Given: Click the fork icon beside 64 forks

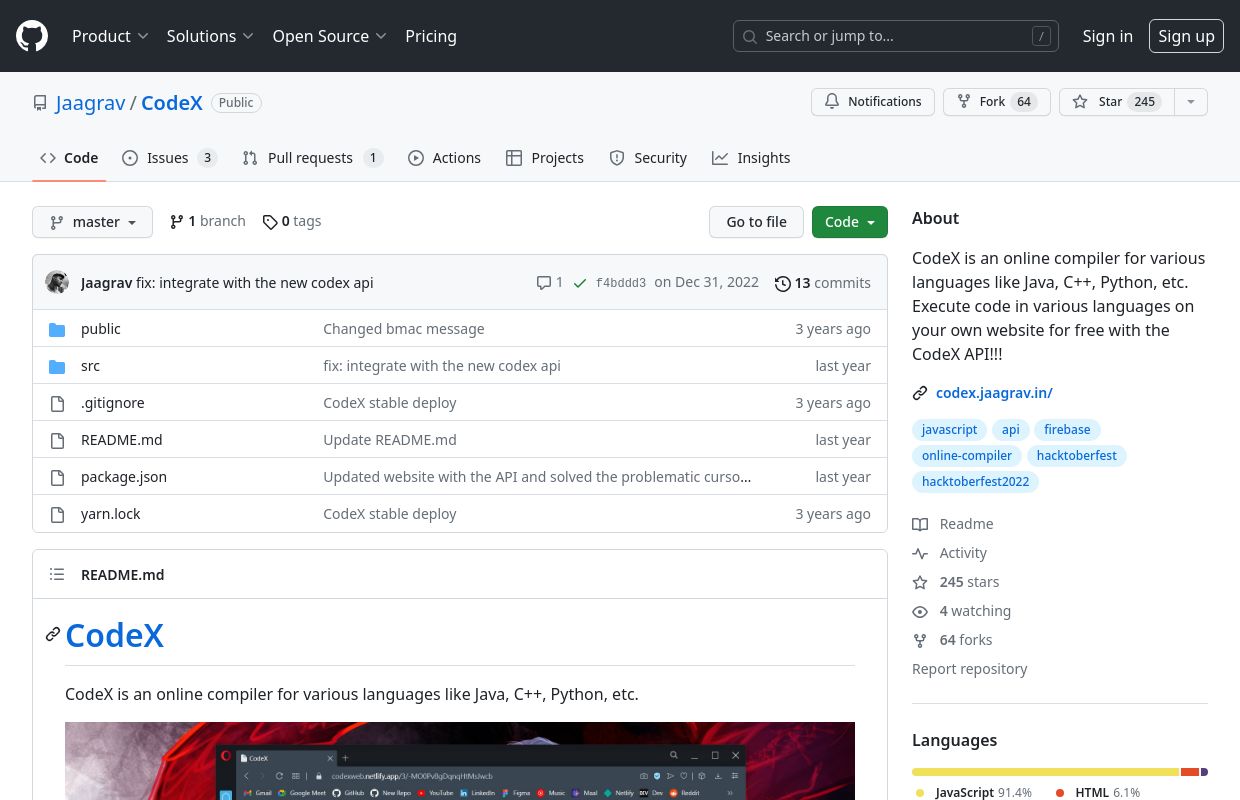Looking at the screenshot, I should coord(920,640).
